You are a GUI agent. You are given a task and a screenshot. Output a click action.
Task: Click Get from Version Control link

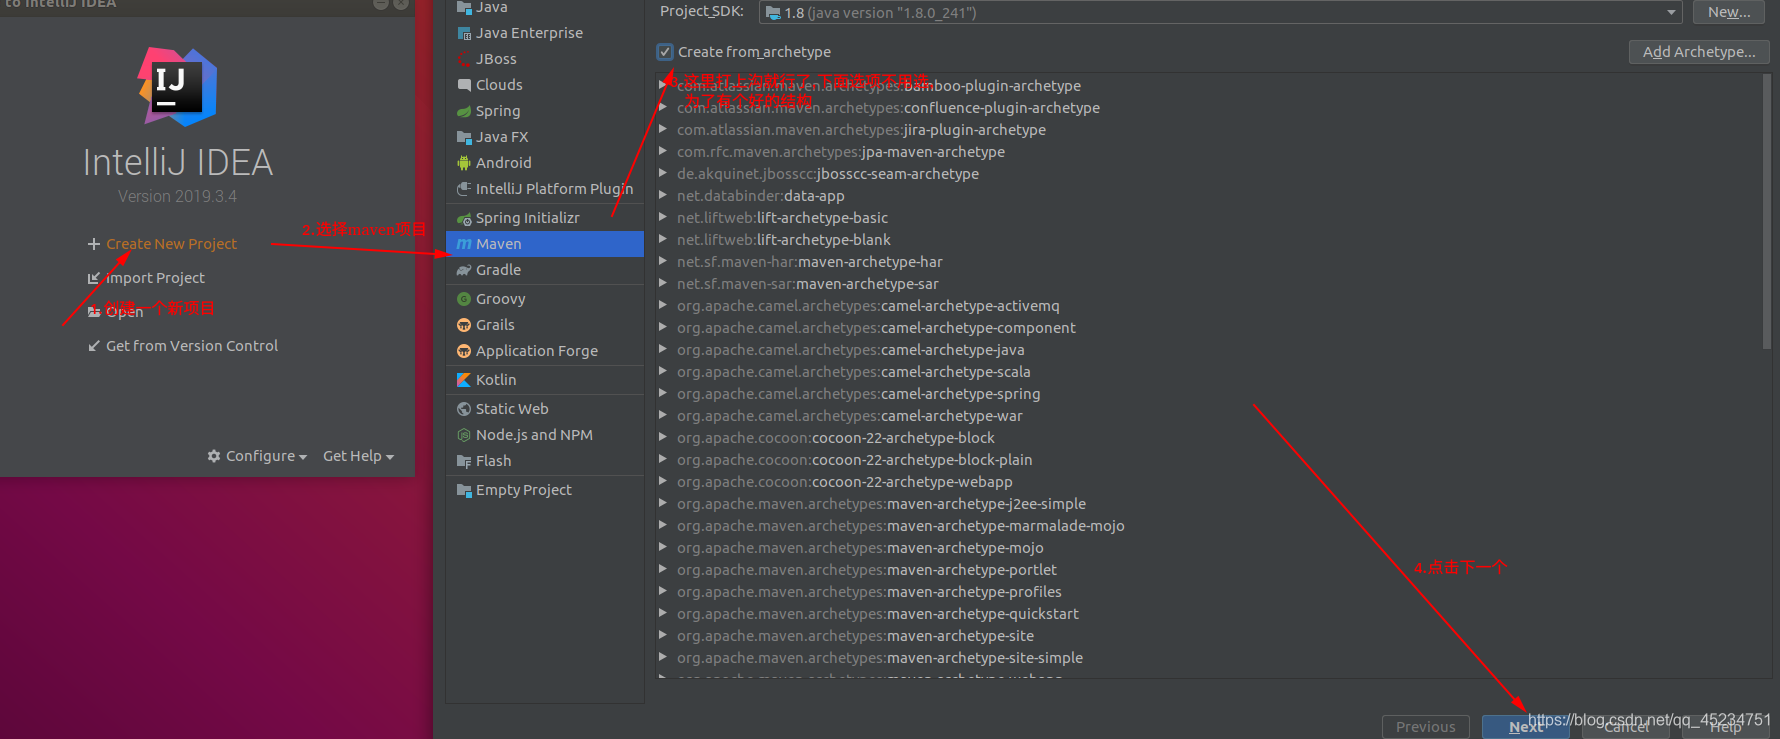click(192, 346)
